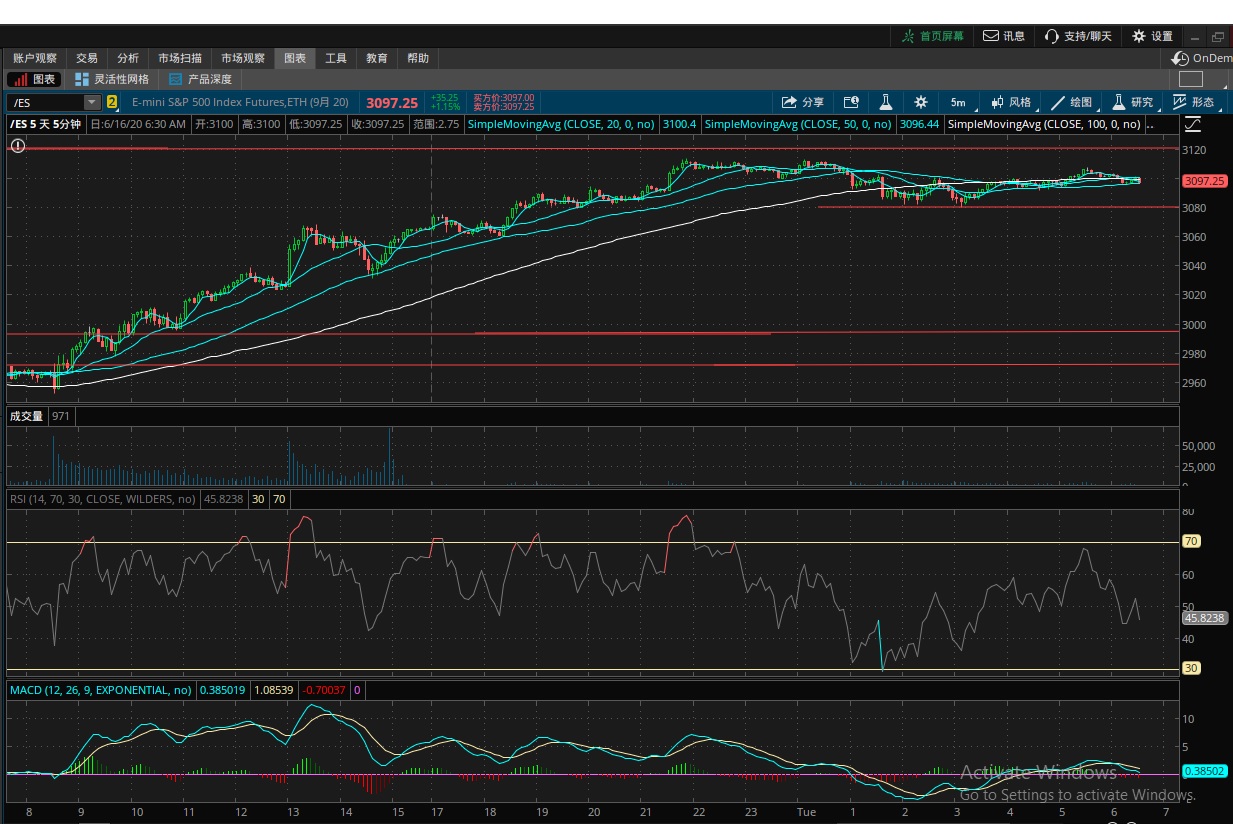Screen dimensions: 1233x824
Task: Switch to 教育 tab
Action: (x=377, y=58)
